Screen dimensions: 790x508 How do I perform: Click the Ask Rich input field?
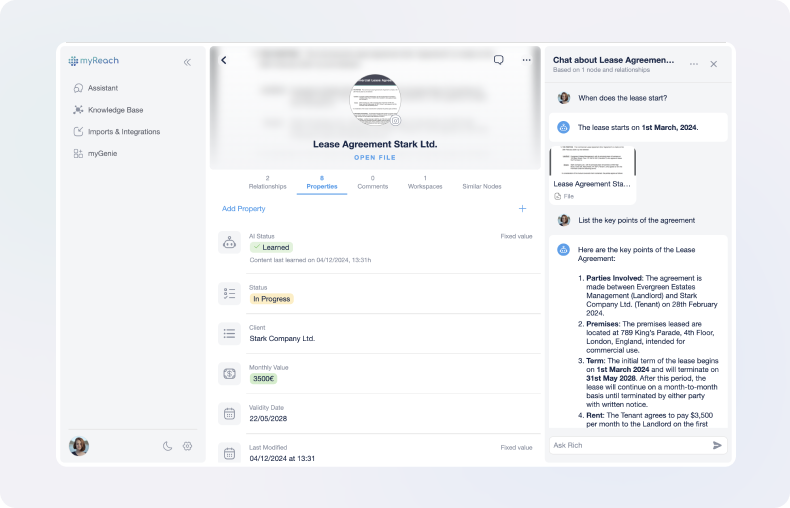[x=628, y=445]
